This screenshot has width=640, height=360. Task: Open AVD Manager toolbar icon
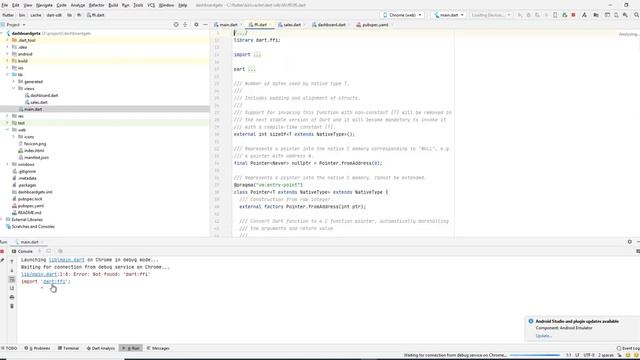click(616, 15)
